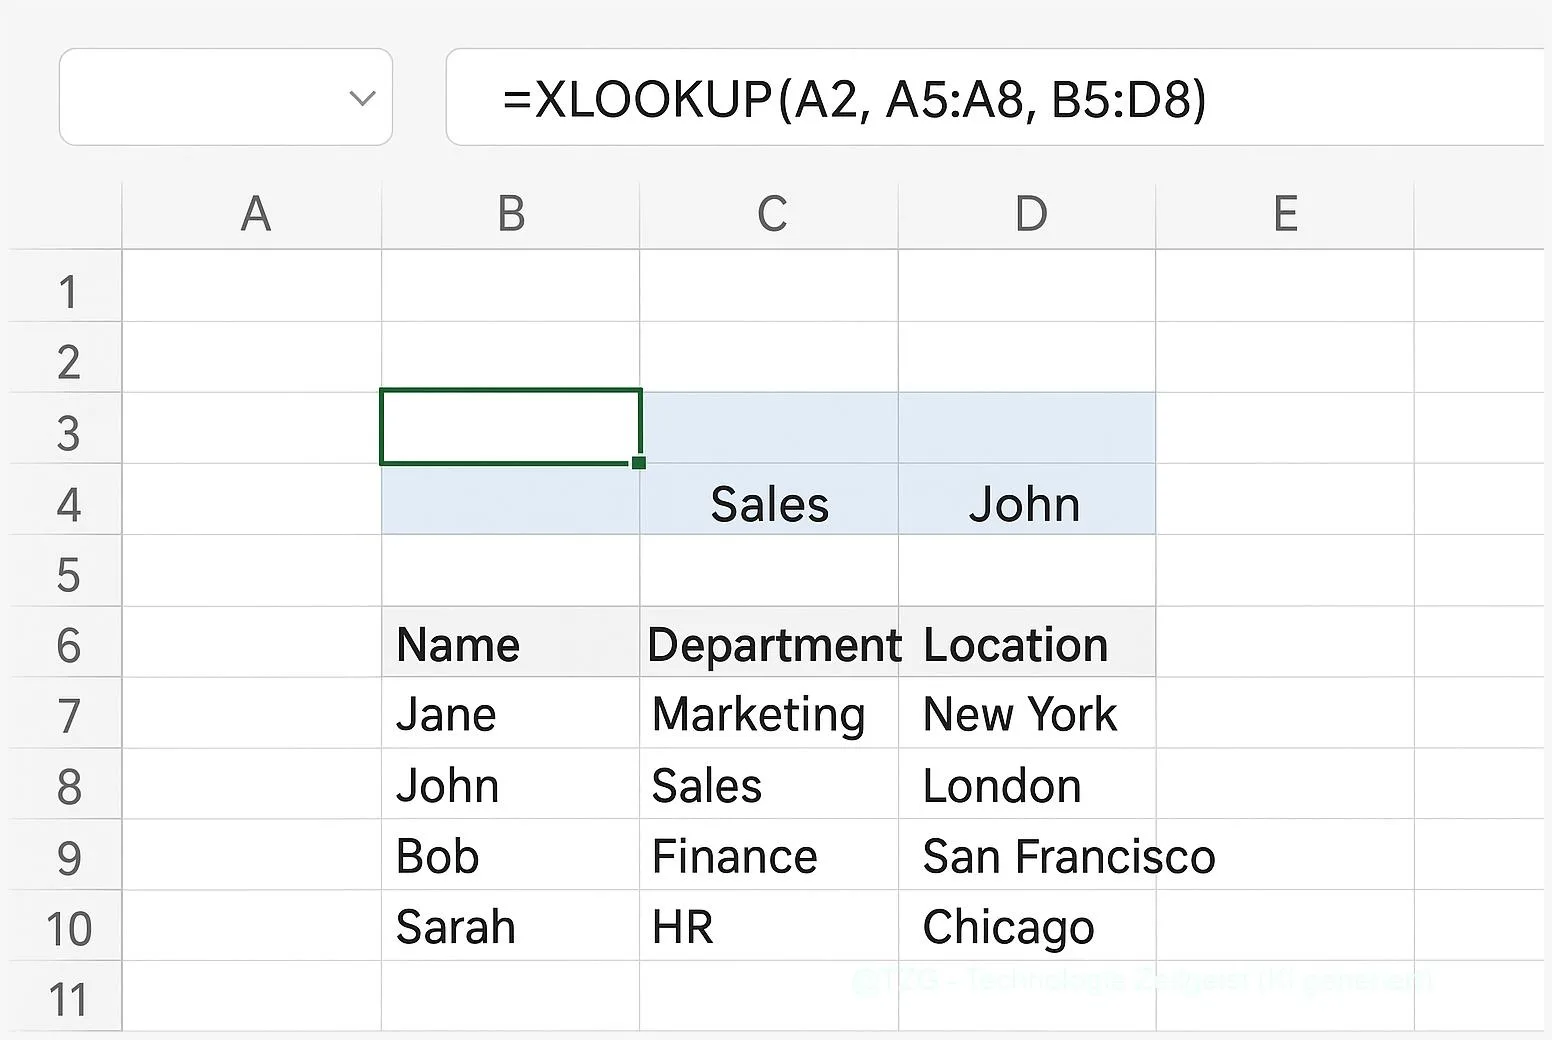
Task: Select column A header
Action: pos(255,214)
